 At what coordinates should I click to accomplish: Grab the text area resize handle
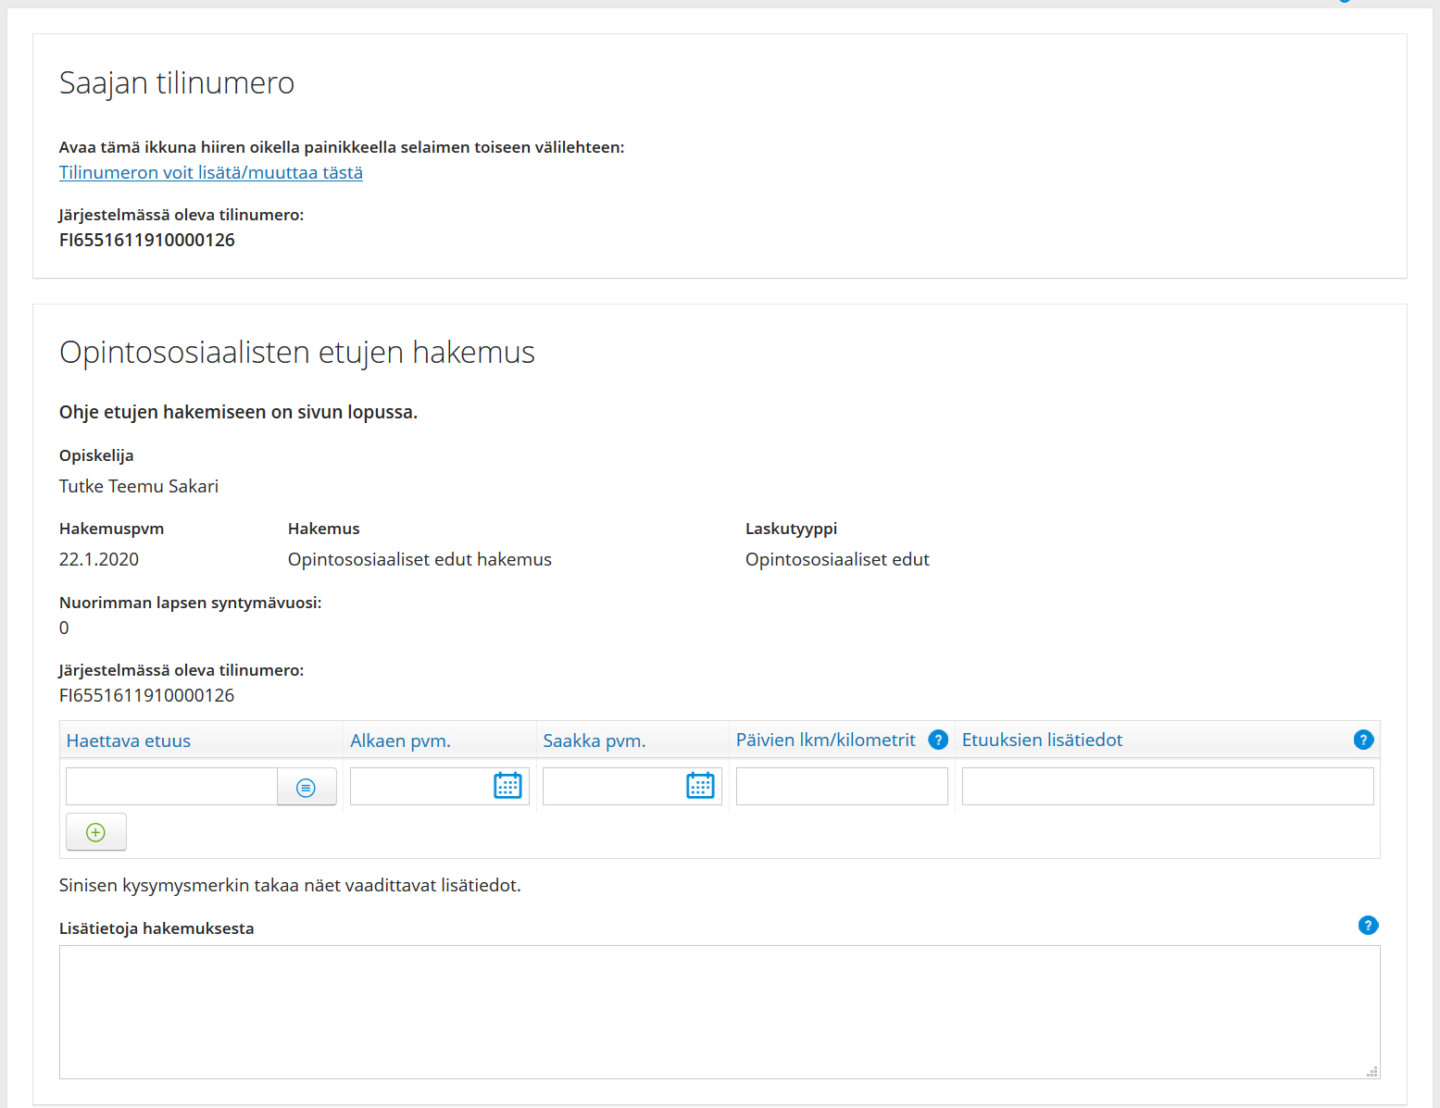(1372, 1071)
